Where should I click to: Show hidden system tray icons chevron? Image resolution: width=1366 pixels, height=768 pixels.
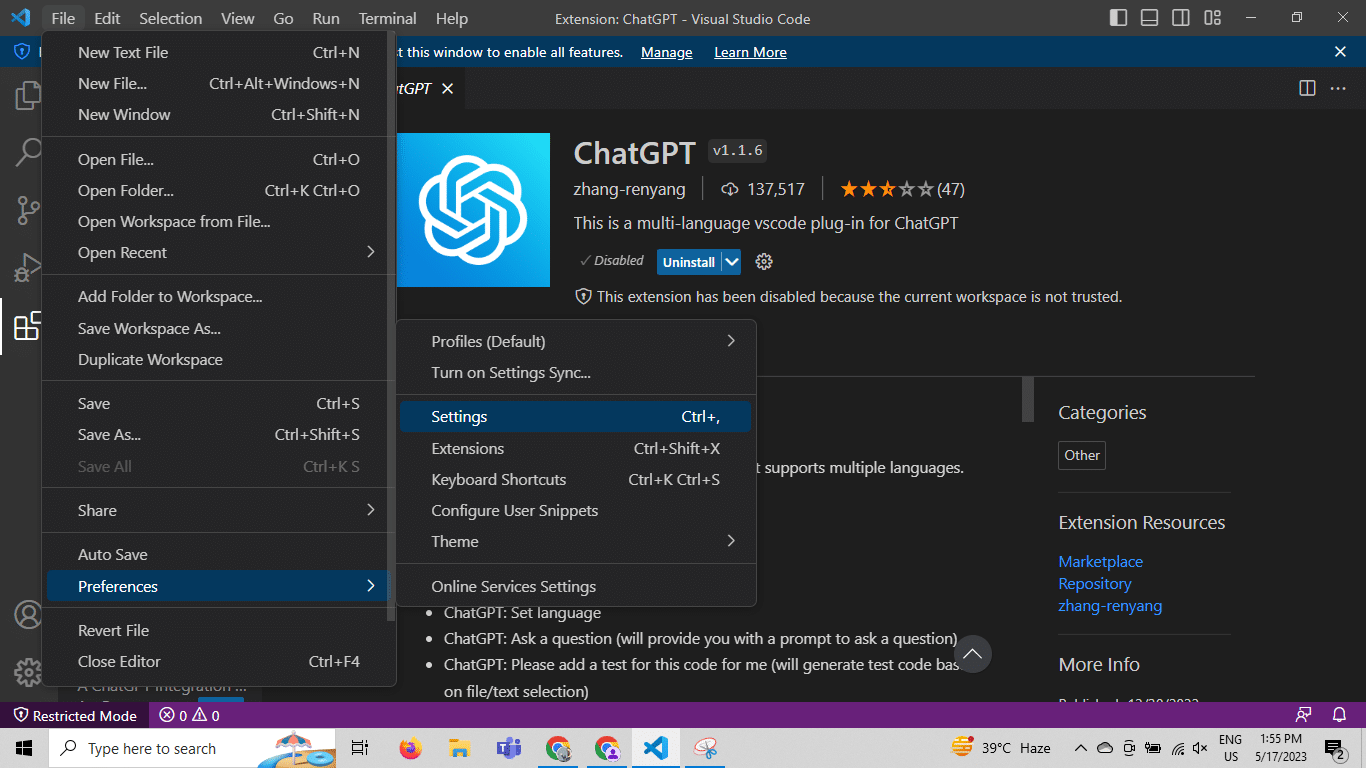point(1080,748)
